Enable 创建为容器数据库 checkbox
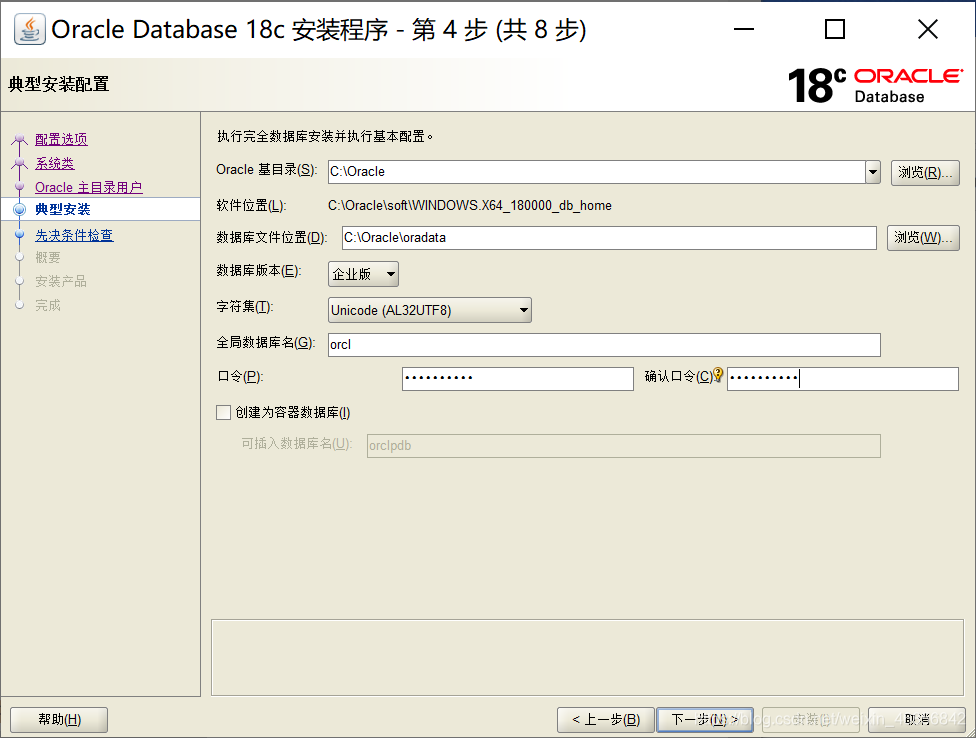 click(223, 413)
